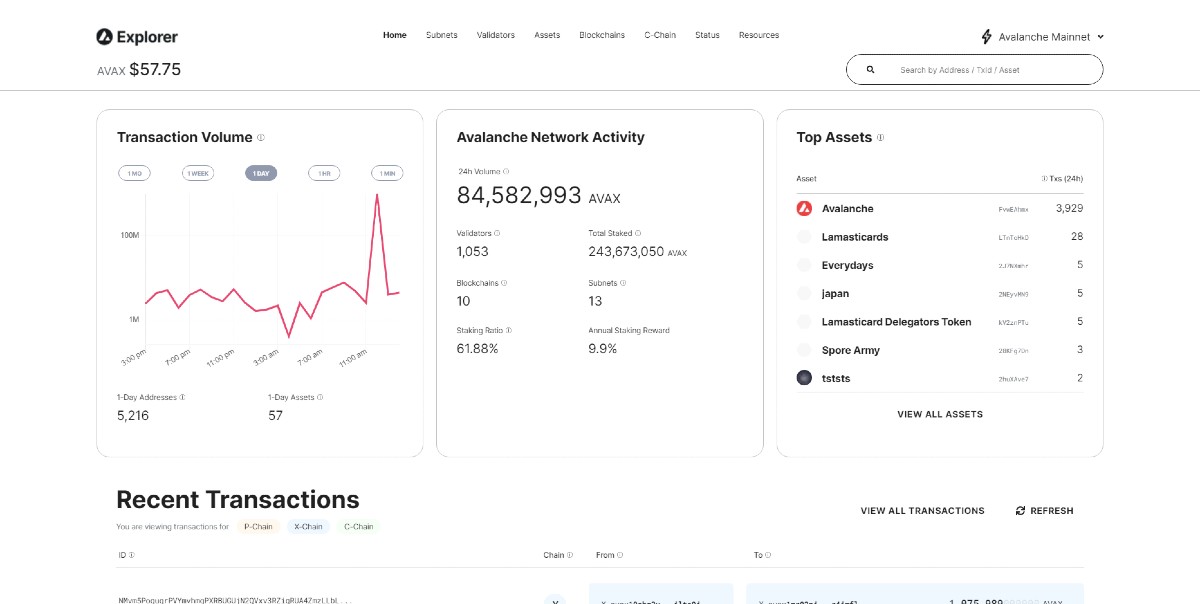Image resolution: width=1200 pixels, height=604 pixels.
Task: Click info icon next to ID column
Action: point(132,555)
